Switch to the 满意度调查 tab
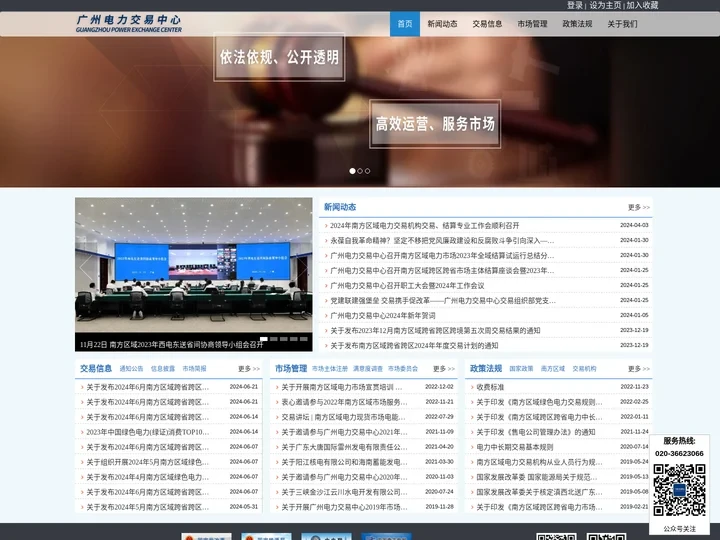 pos(368,369)
